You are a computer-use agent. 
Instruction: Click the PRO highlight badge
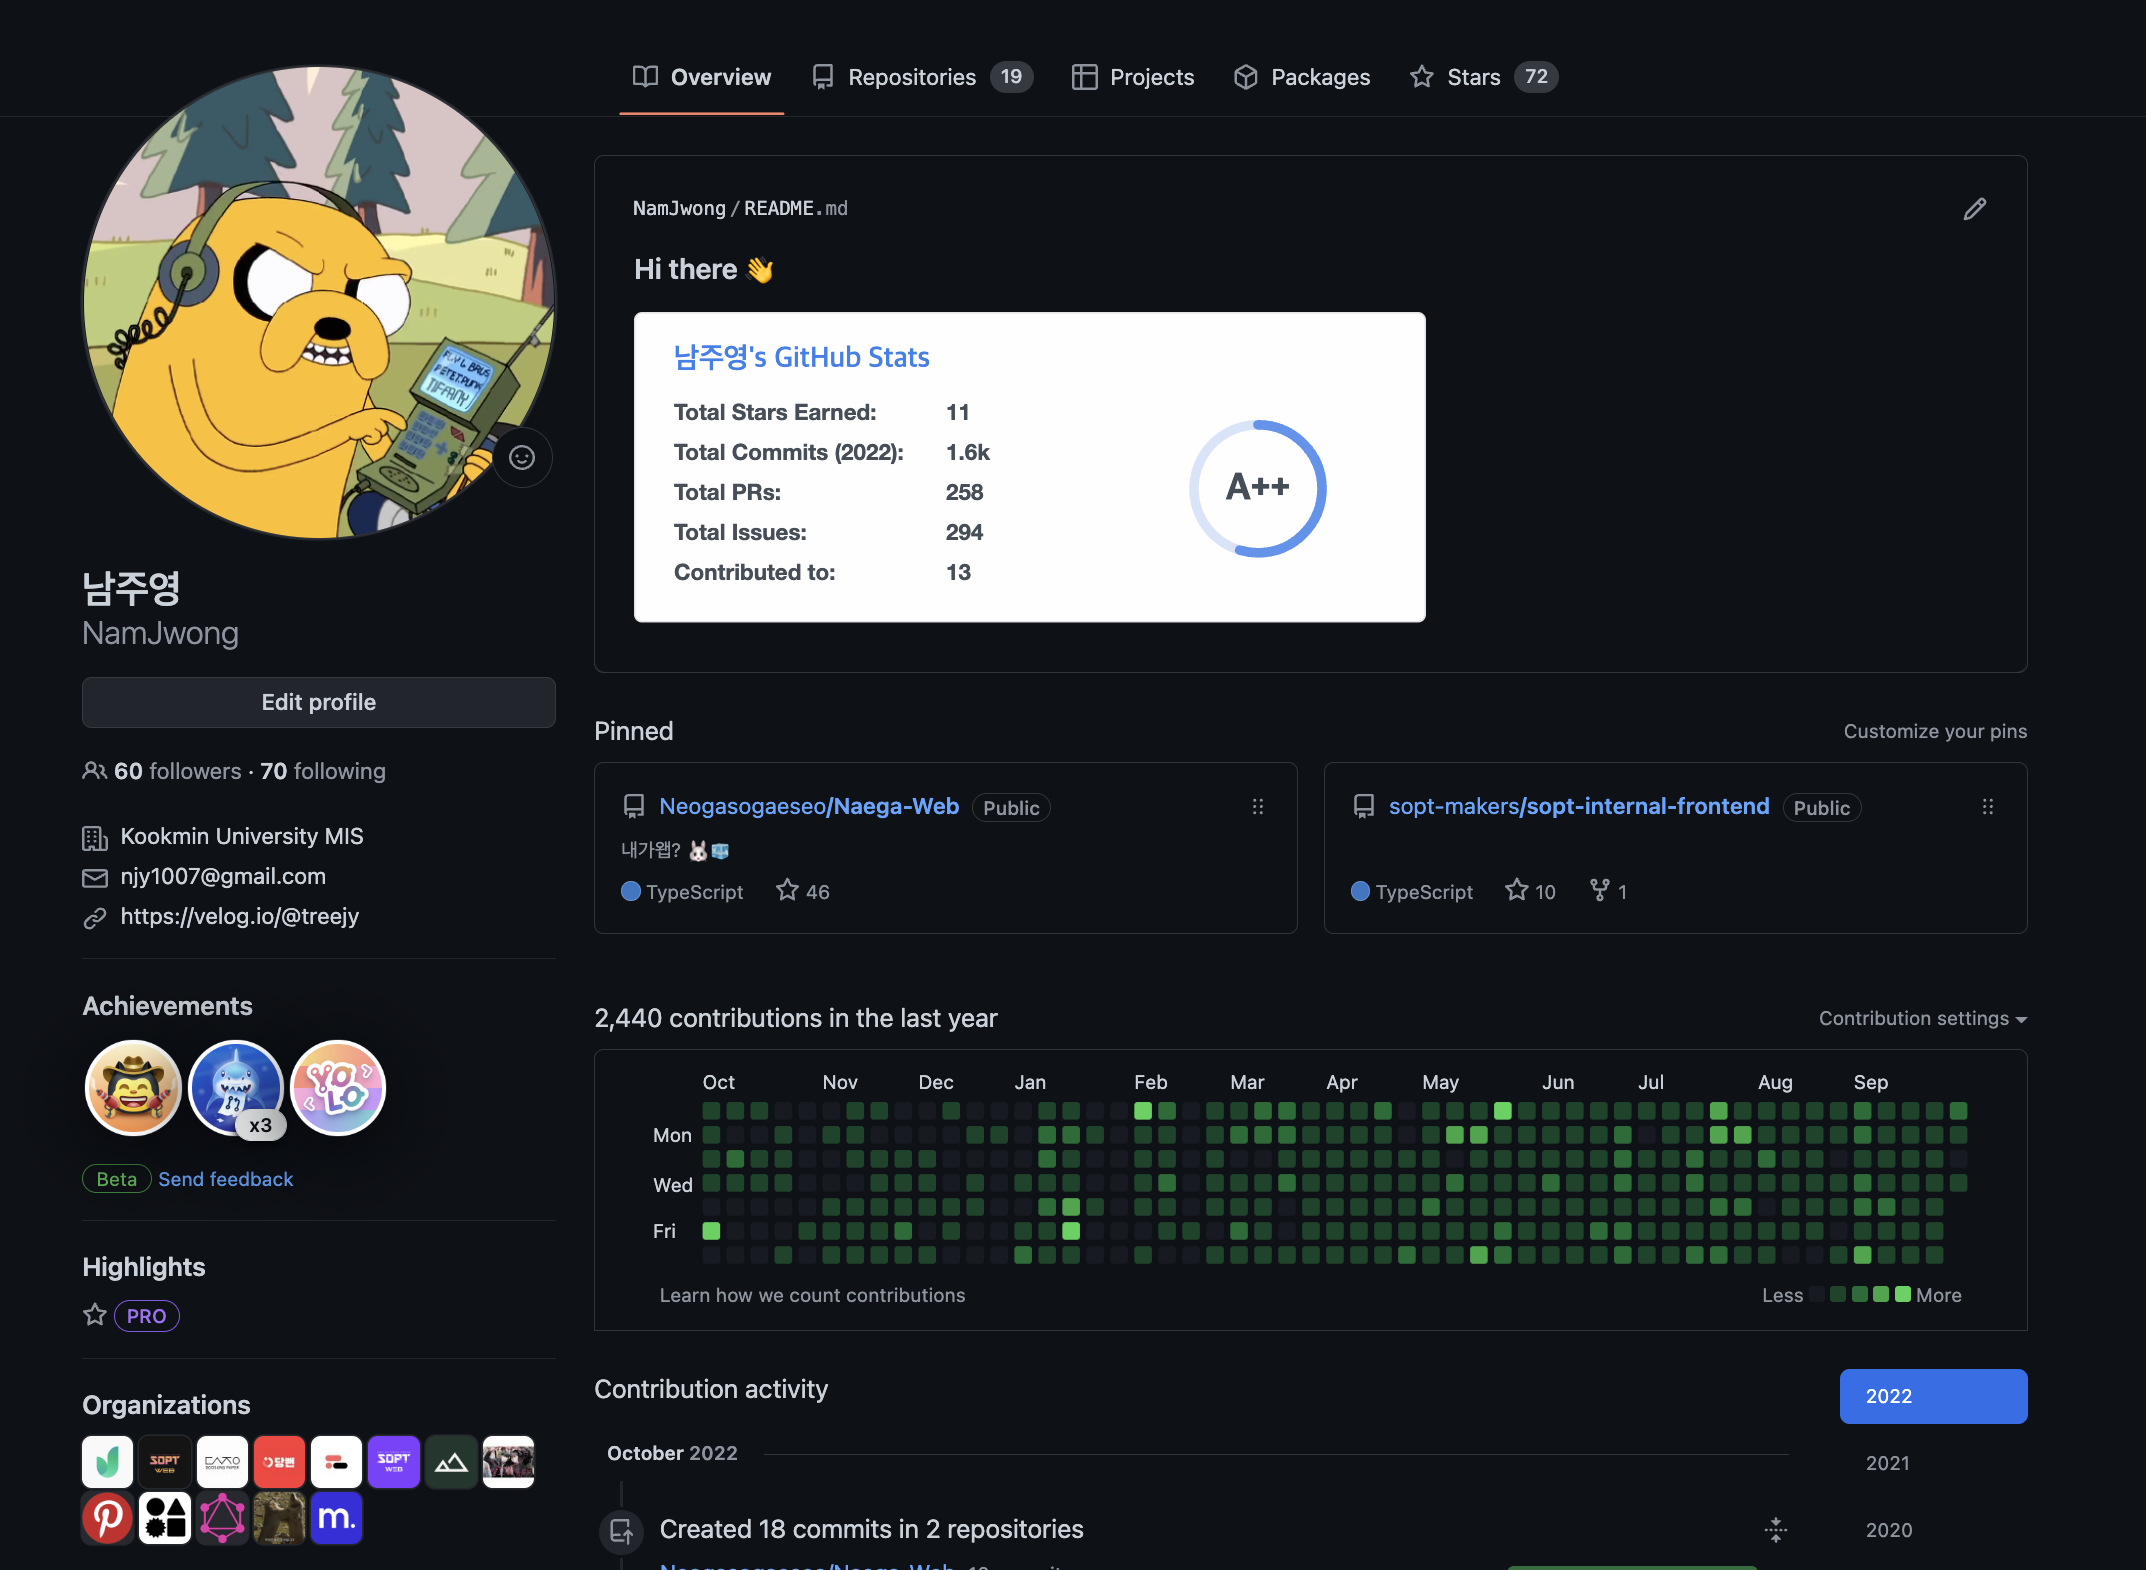147,1316
